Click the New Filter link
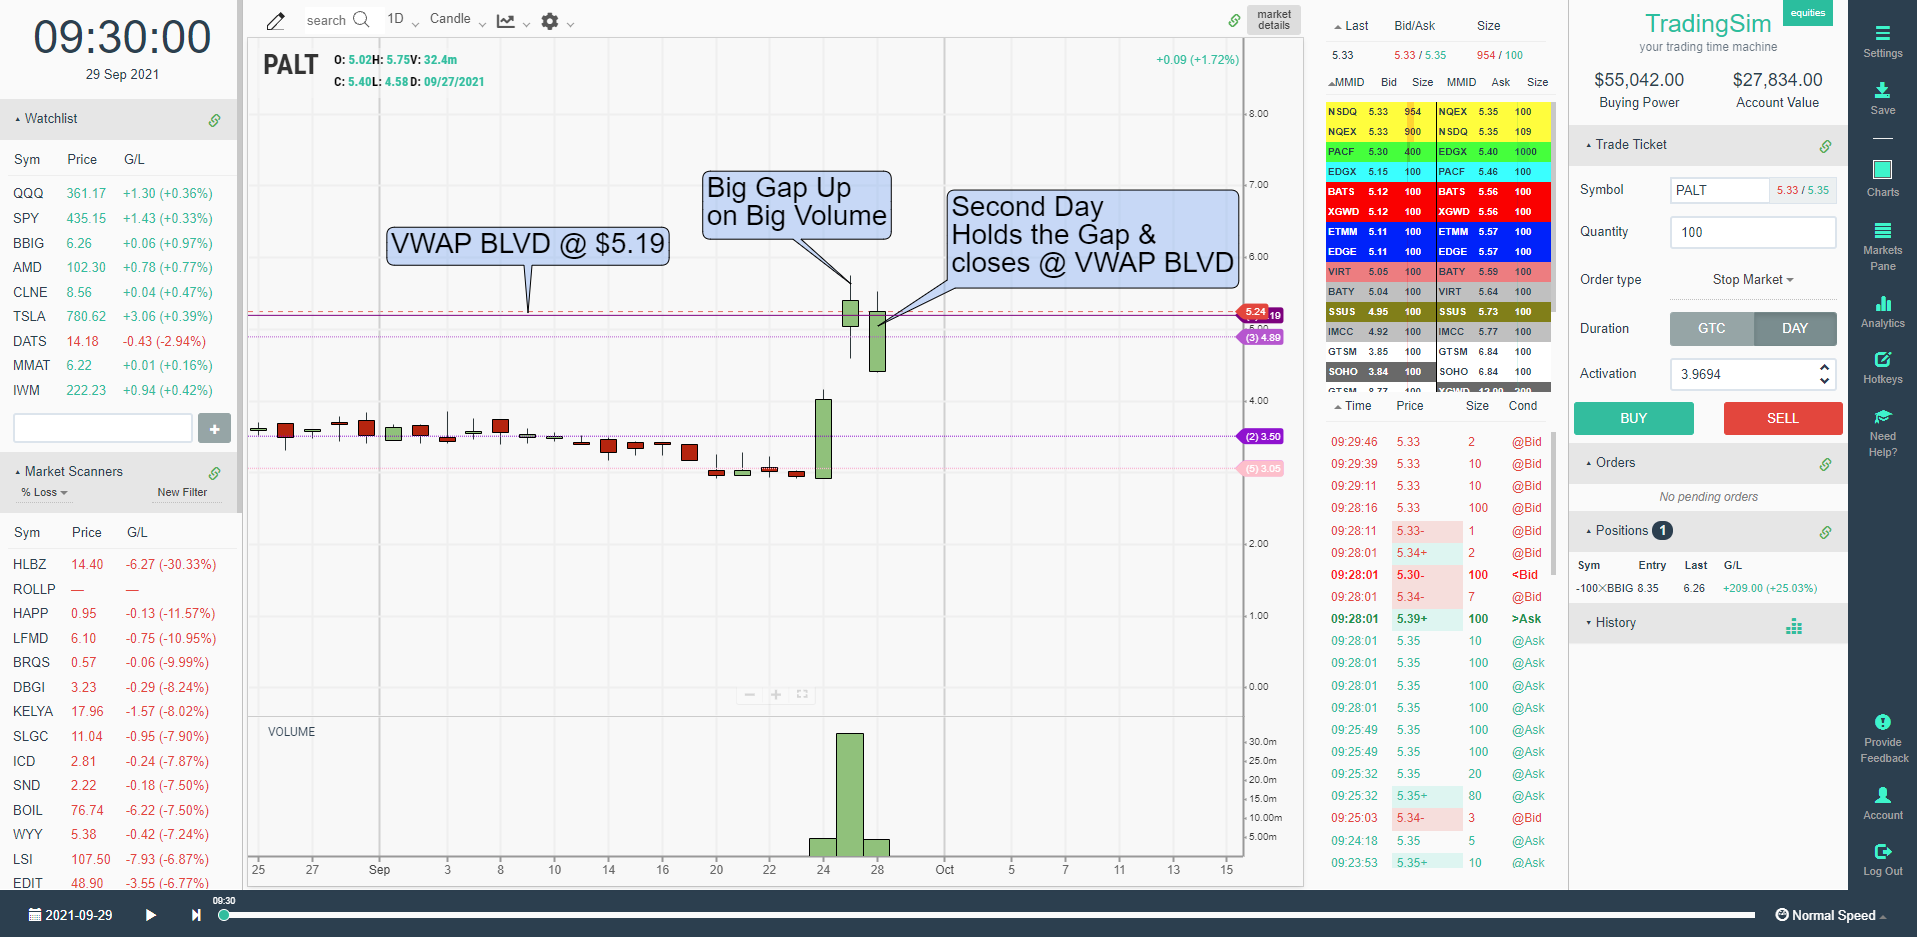 tap(181, 492)
